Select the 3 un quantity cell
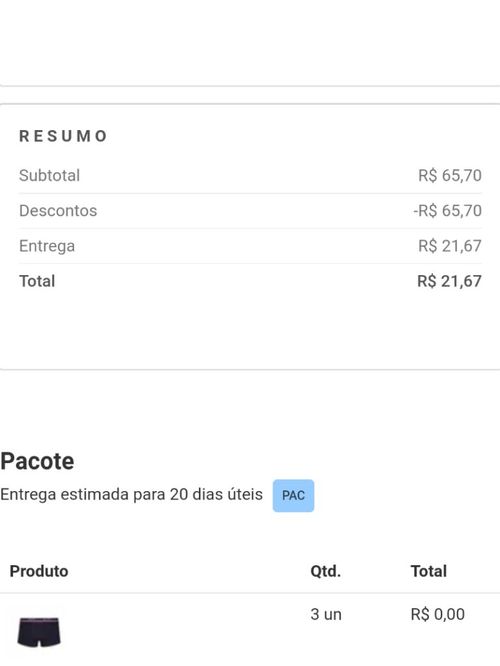The width and height of the screenshot is (500, 666). coord(326,614)
